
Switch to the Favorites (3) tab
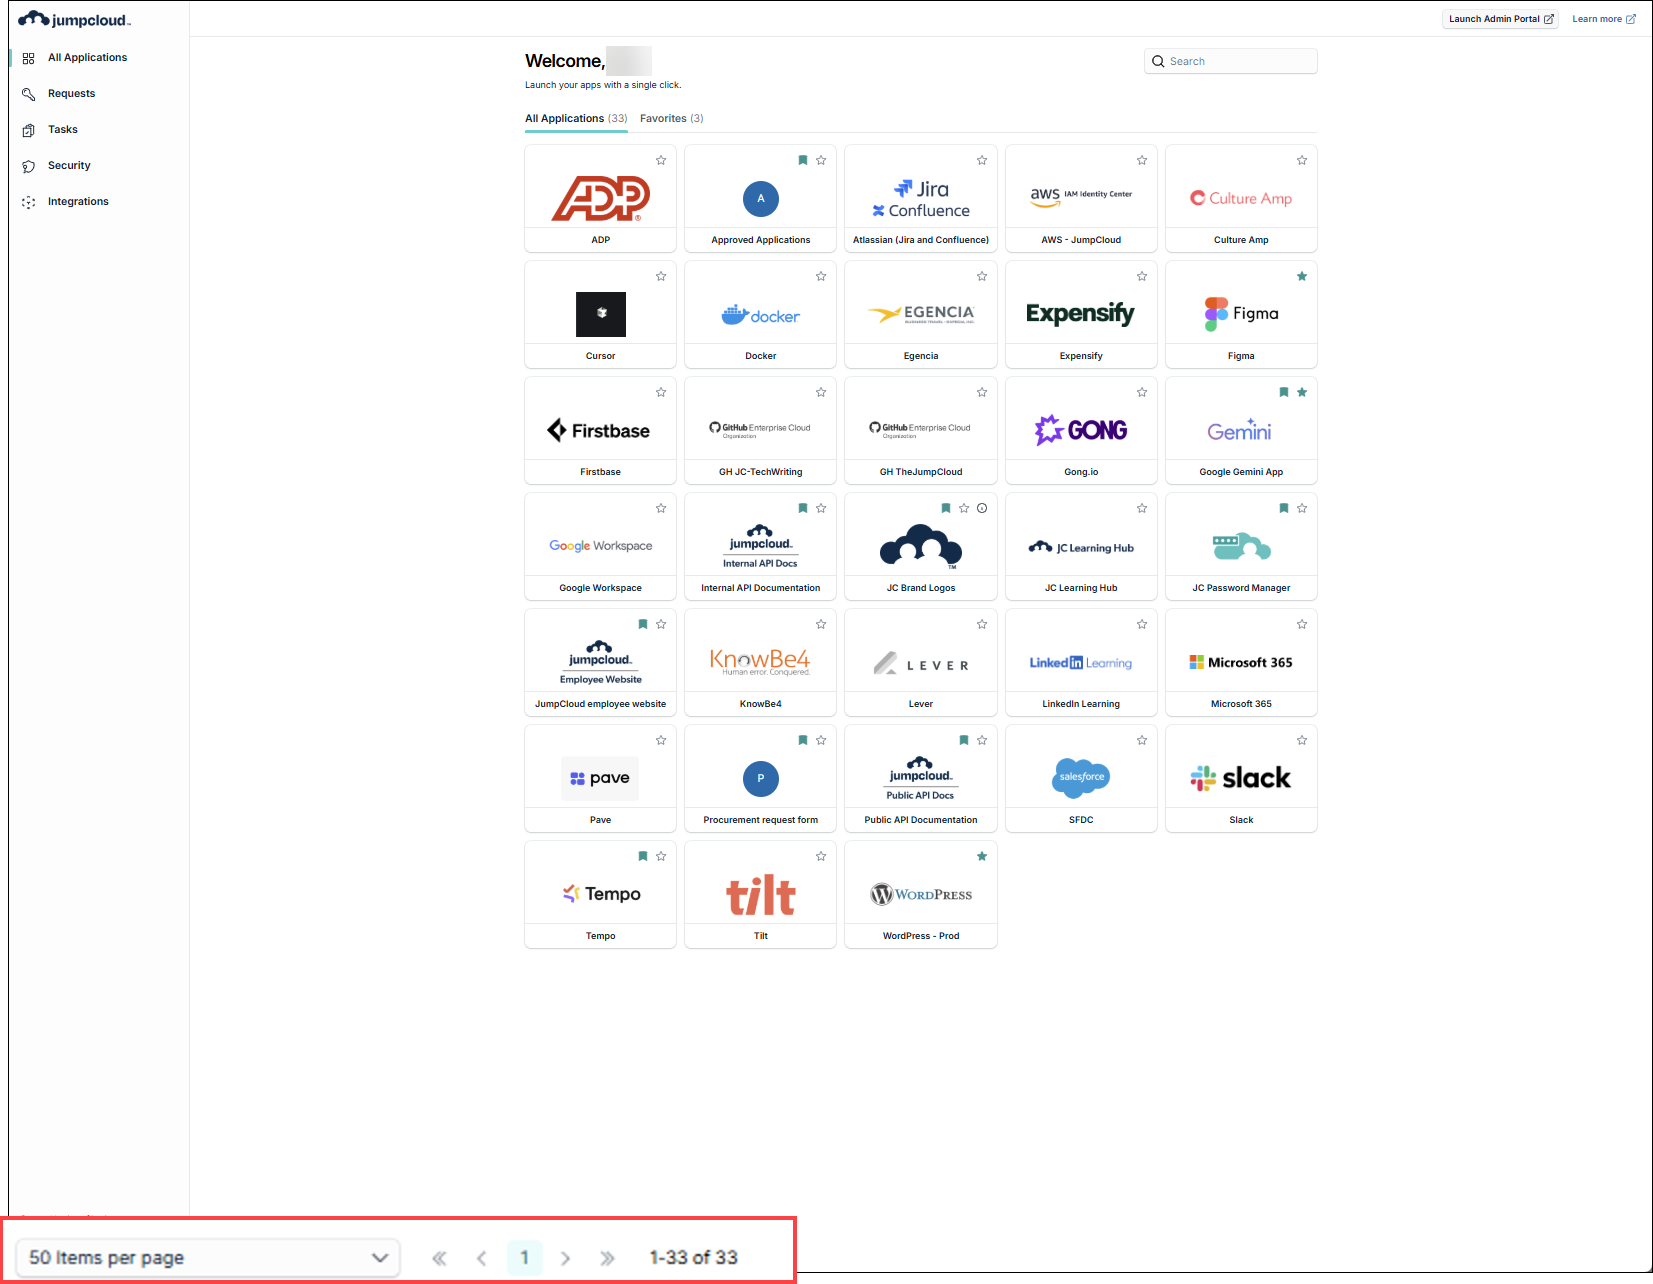(x=672, y=118)
